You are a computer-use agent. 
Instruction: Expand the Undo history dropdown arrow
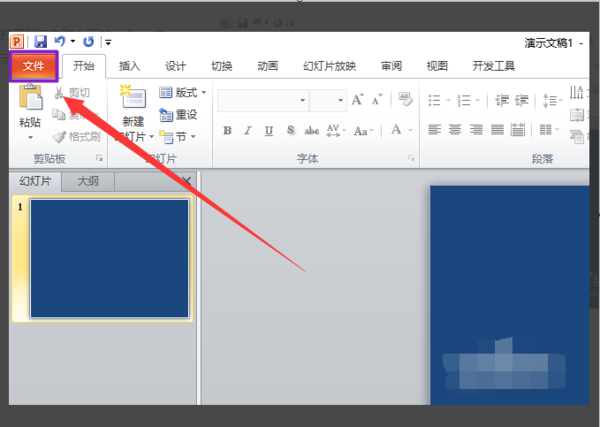pos(73,41)
